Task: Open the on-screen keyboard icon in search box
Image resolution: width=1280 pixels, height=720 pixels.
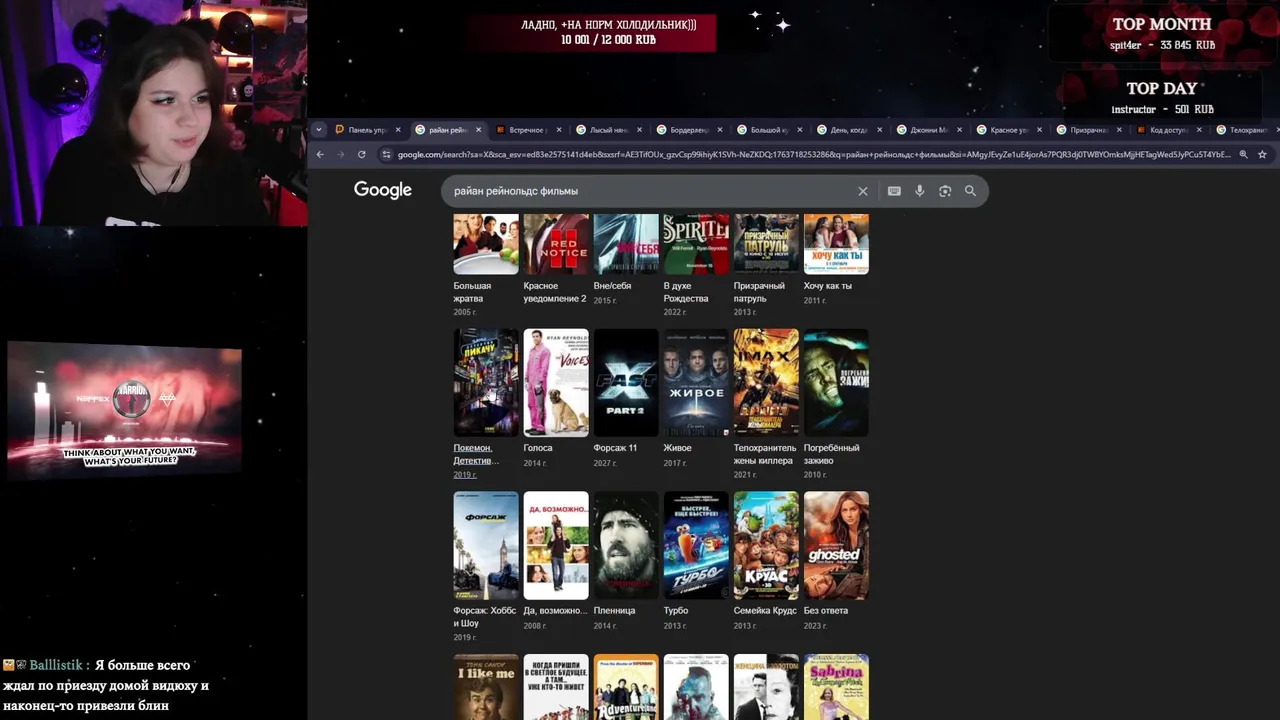Action: point(894,191)
